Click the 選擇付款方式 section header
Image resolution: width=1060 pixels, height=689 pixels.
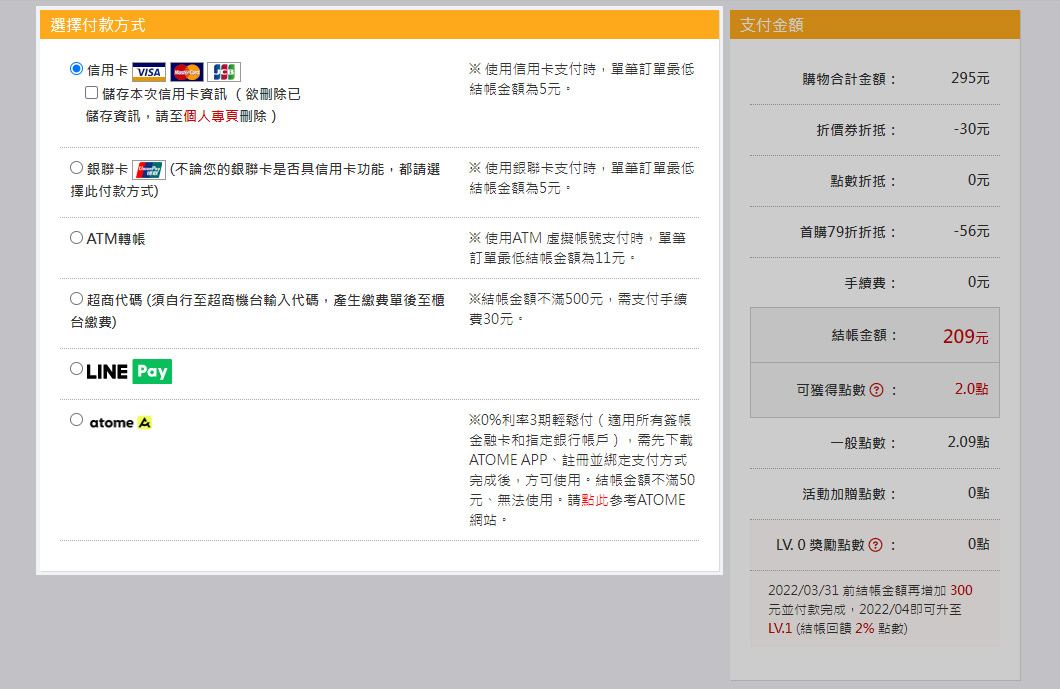click(x=98, y=25)
